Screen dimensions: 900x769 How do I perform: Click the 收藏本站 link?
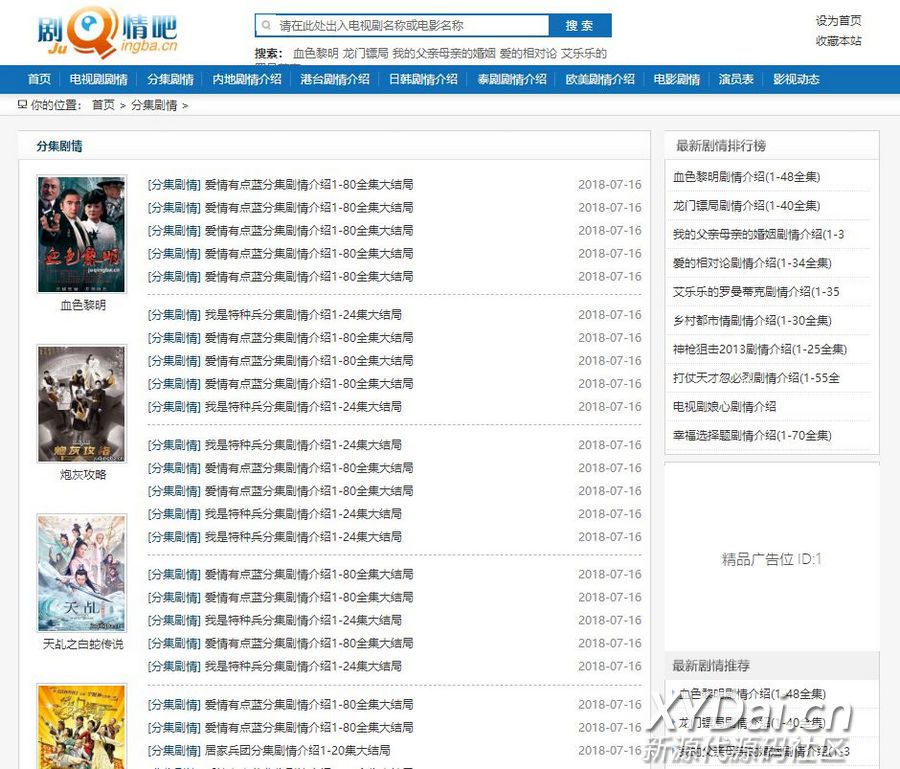[x=838, y=41]
